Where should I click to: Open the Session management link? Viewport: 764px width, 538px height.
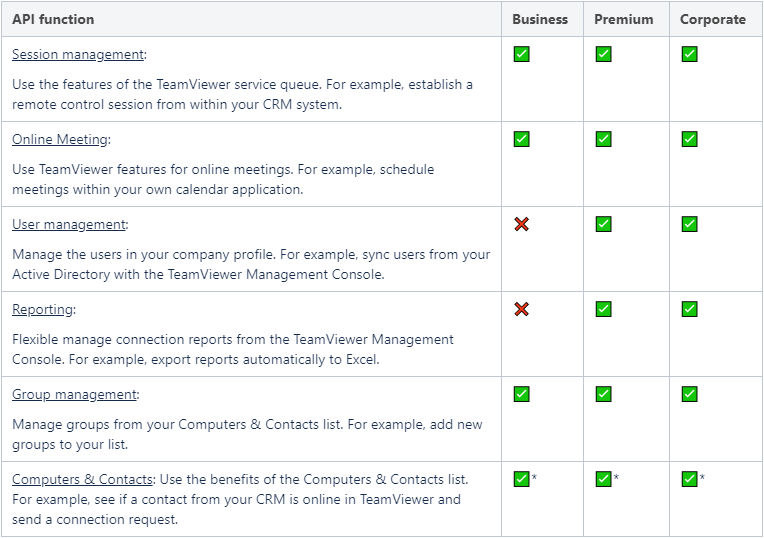(x=78, y=54)
